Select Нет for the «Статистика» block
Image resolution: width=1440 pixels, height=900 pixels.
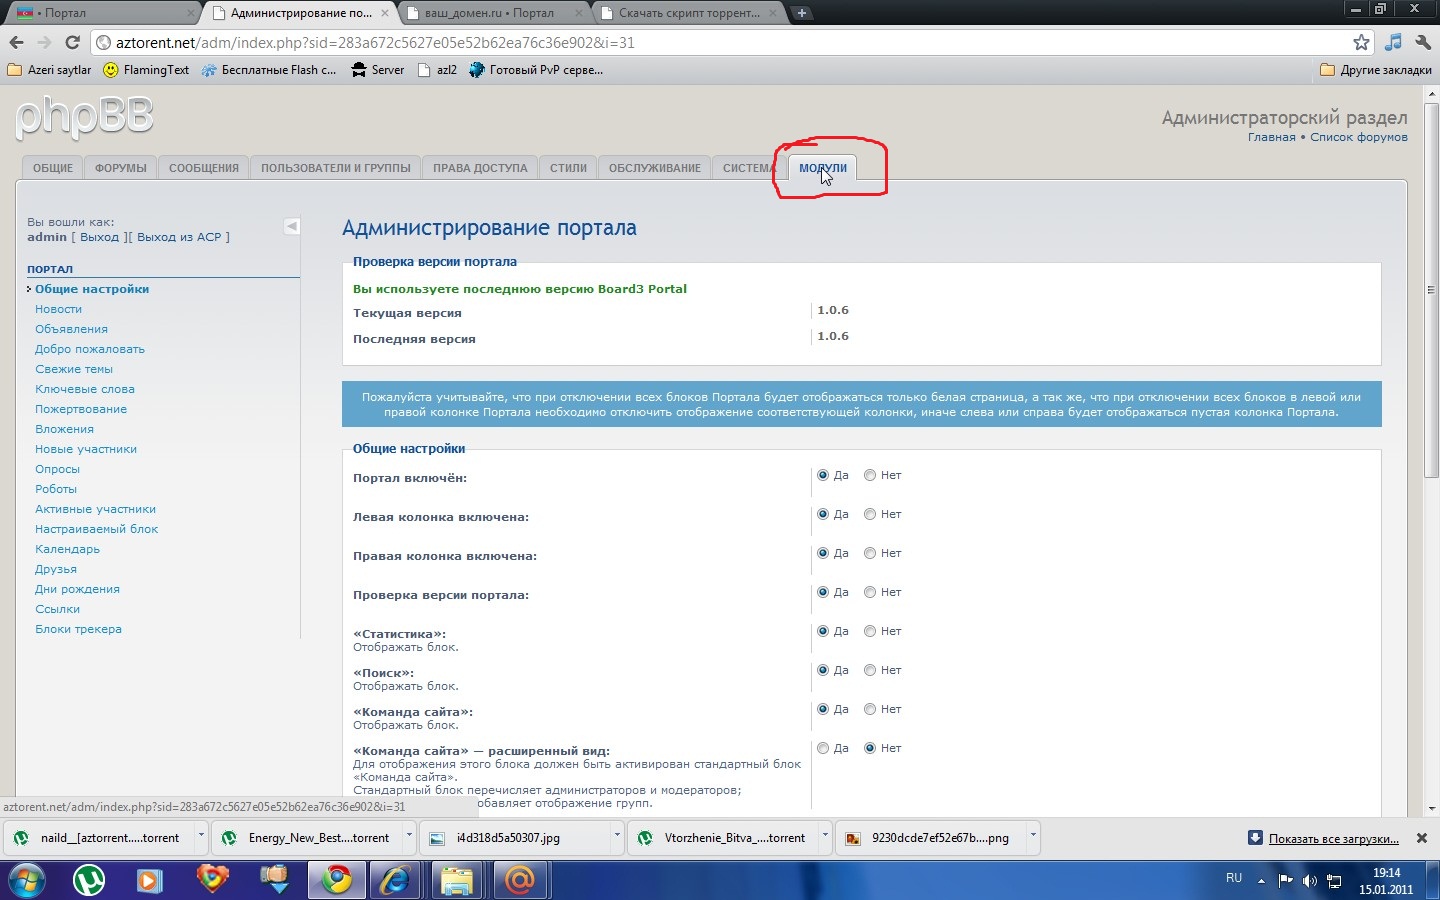[x=870, y=631]
